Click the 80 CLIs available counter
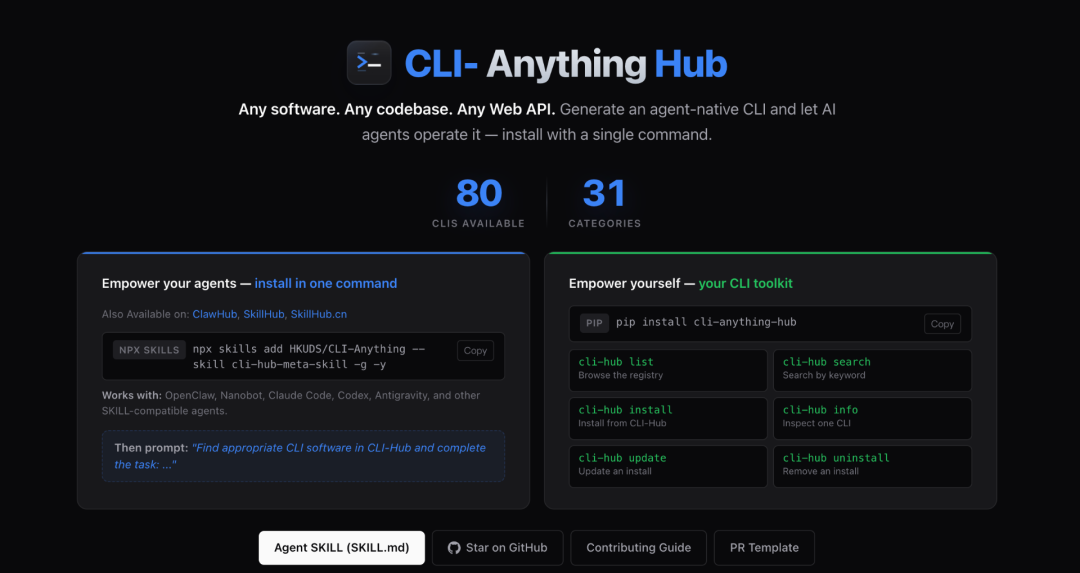1080x573 pixels. pos(479,202)
